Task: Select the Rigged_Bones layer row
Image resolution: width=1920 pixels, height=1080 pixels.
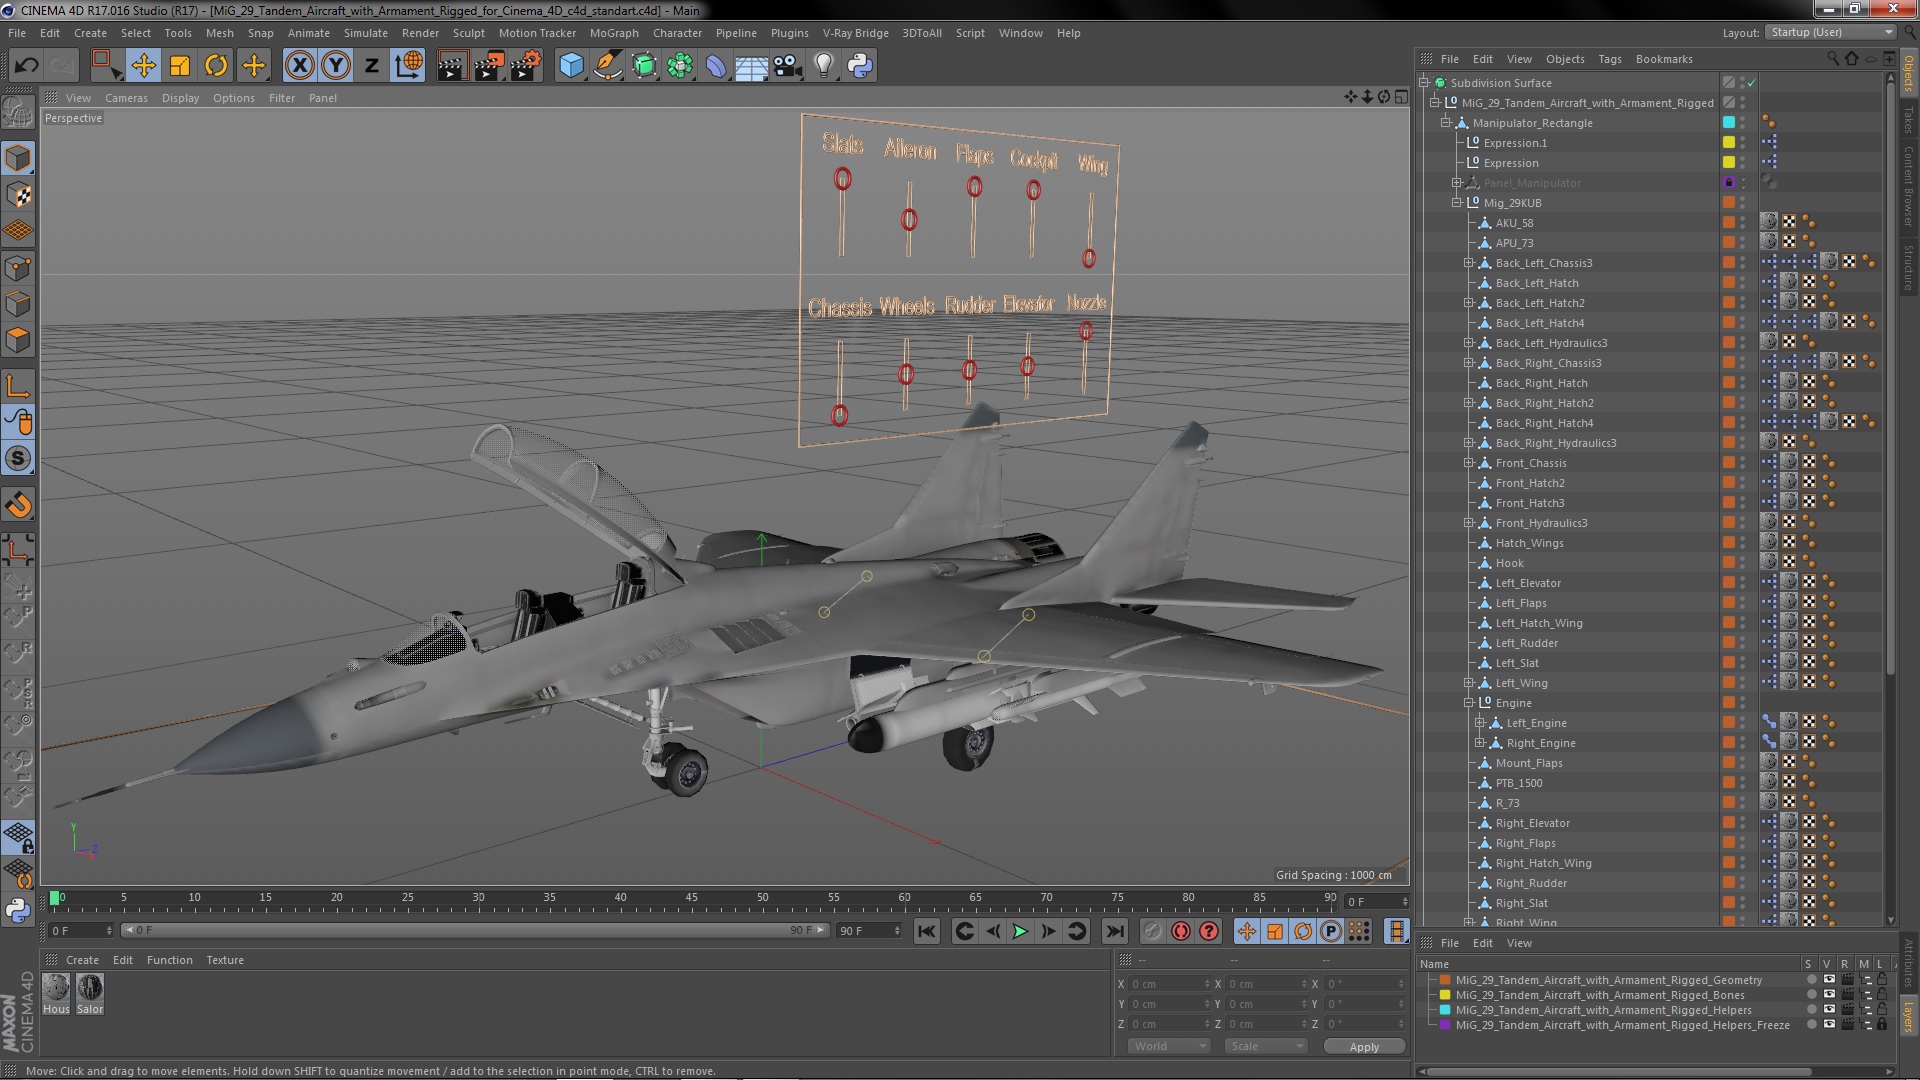Action: click(1598, 995)
